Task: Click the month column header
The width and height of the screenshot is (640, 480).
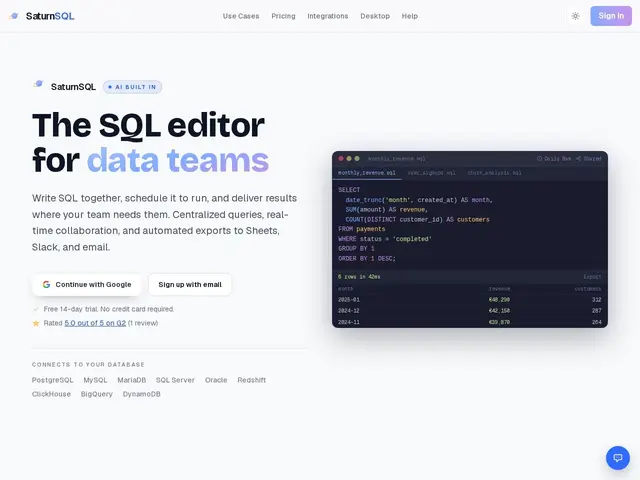Action: click(x=345, y=289)
